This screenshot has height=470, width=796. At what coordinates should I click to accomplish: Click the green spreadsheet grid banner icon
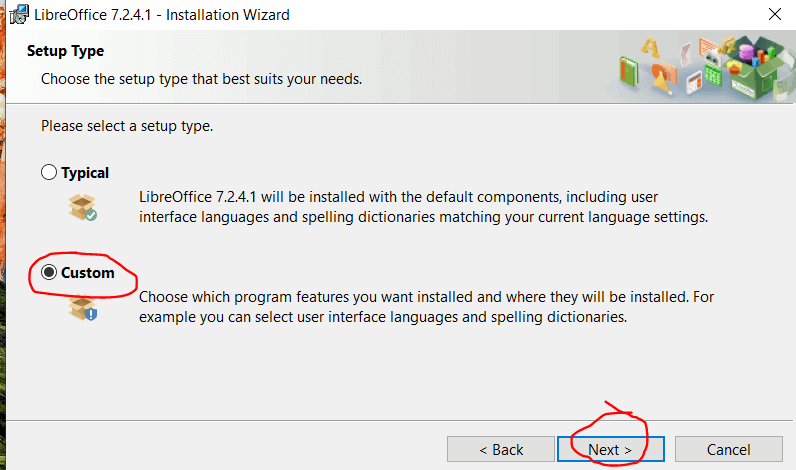tap(714, 76)
